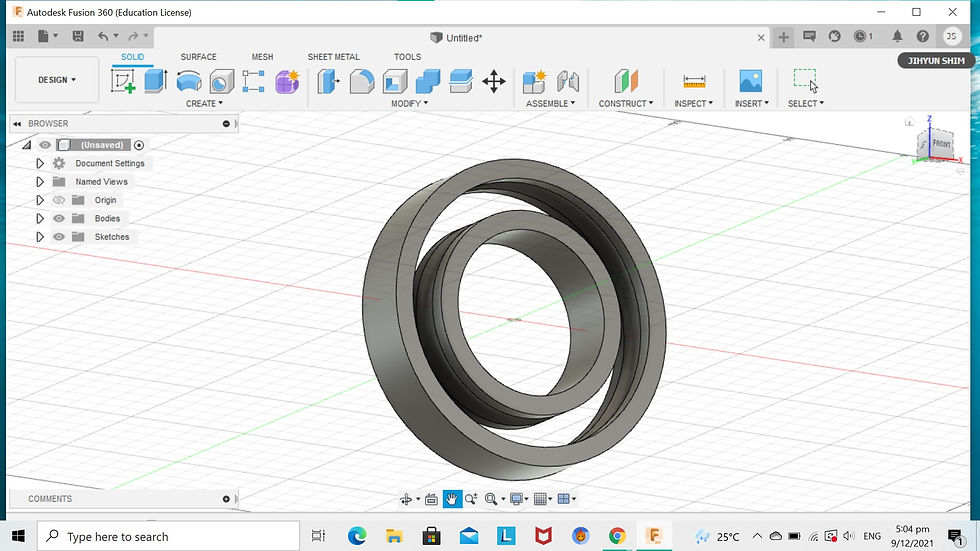The height and width of the screenshot is (551, 980).
Task: Save the document with Save icon
Action: point(78,36)
